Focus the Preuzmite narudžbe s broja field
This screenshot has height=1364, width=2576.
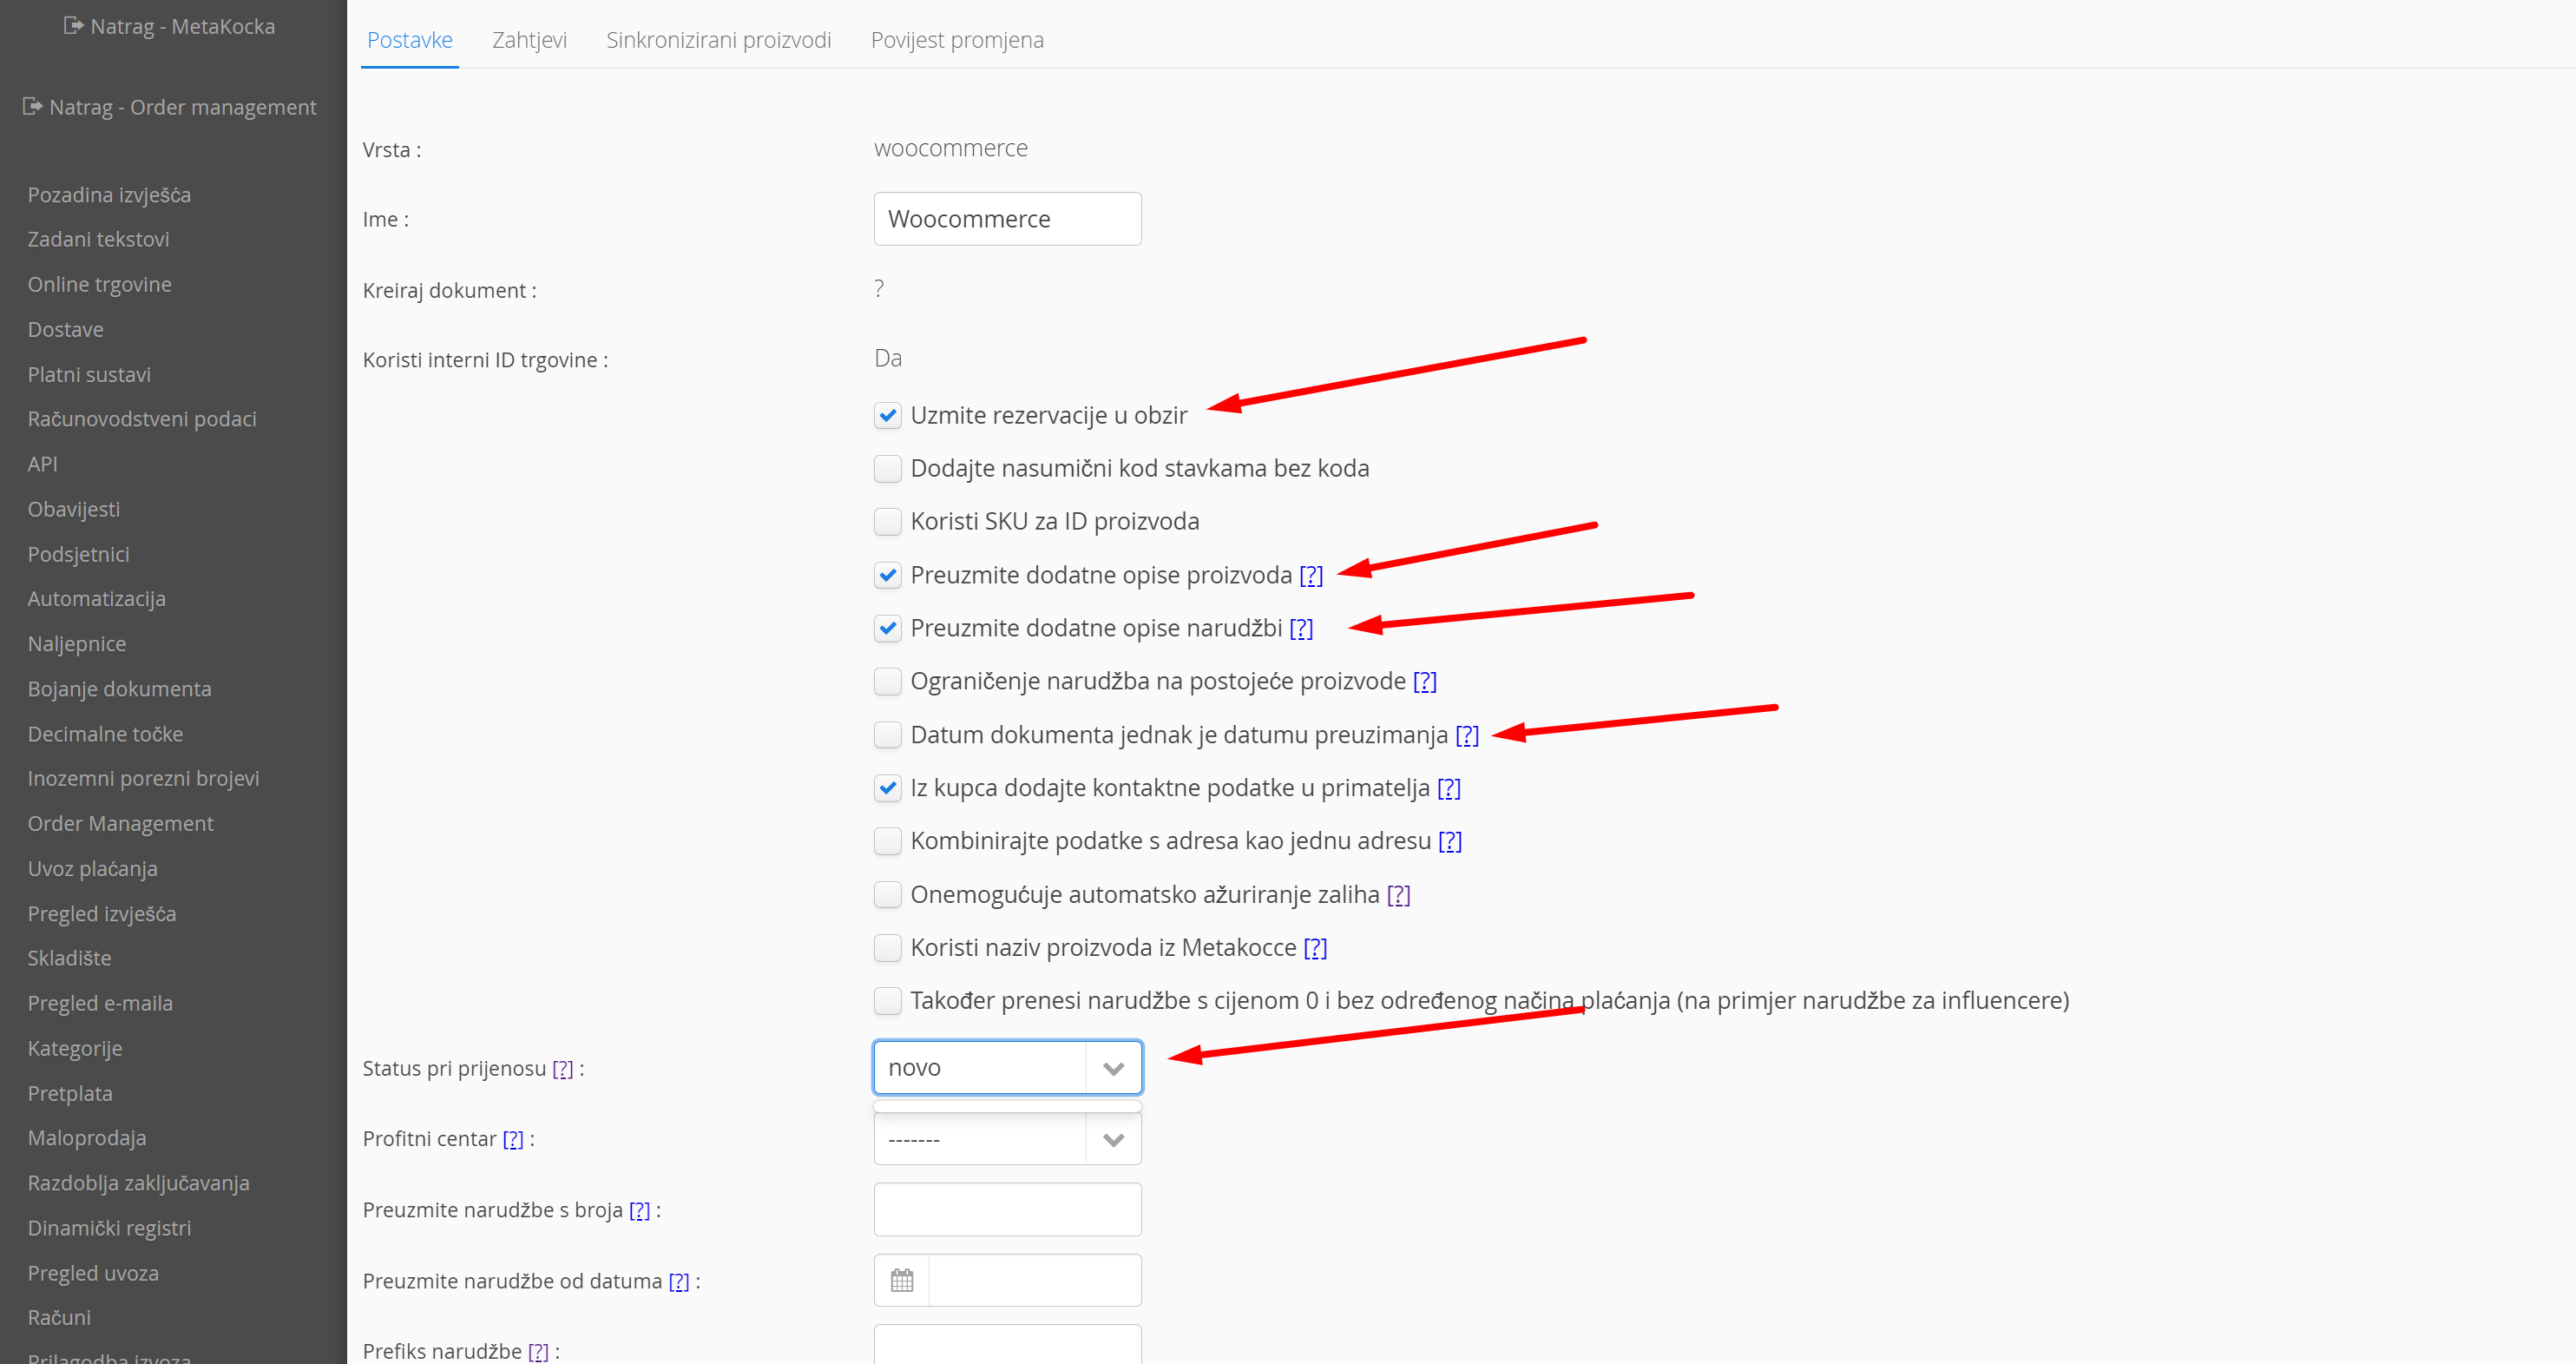(1007, 1209)
